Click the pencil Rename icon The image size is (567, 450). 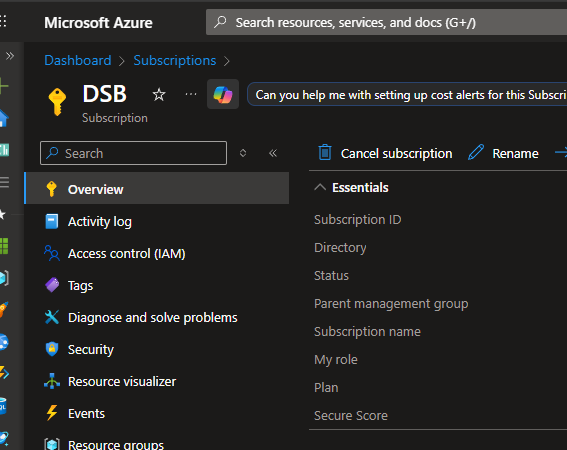click(x=476, y=152)
